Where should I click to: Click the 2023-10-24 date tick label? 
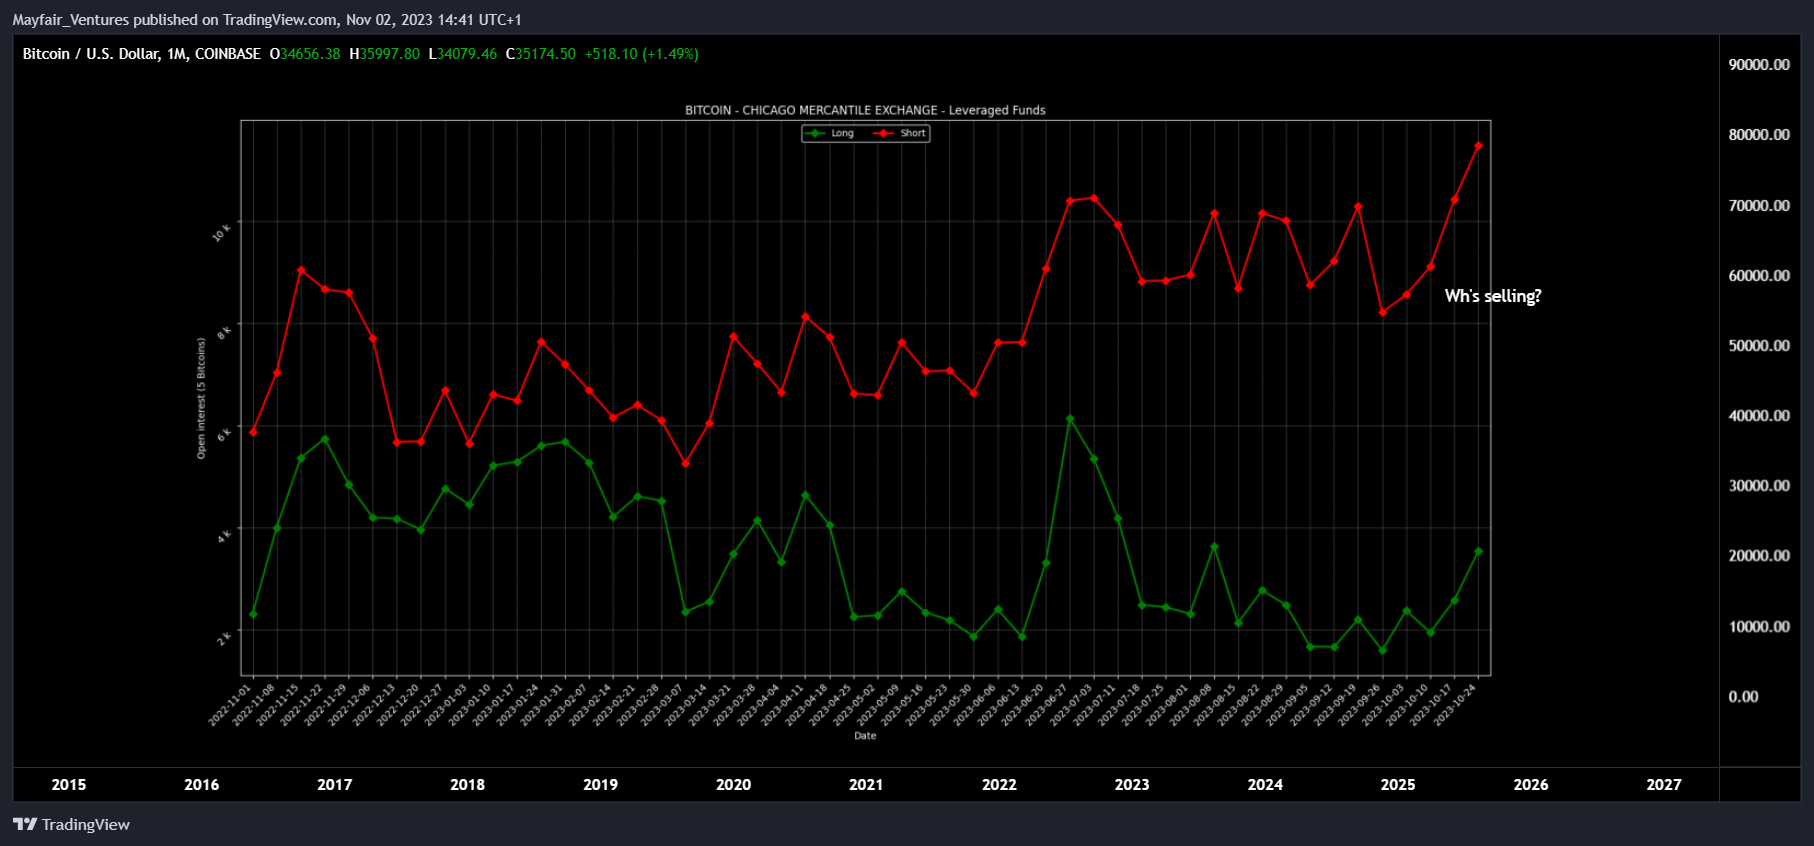[x=1456, y=706]
